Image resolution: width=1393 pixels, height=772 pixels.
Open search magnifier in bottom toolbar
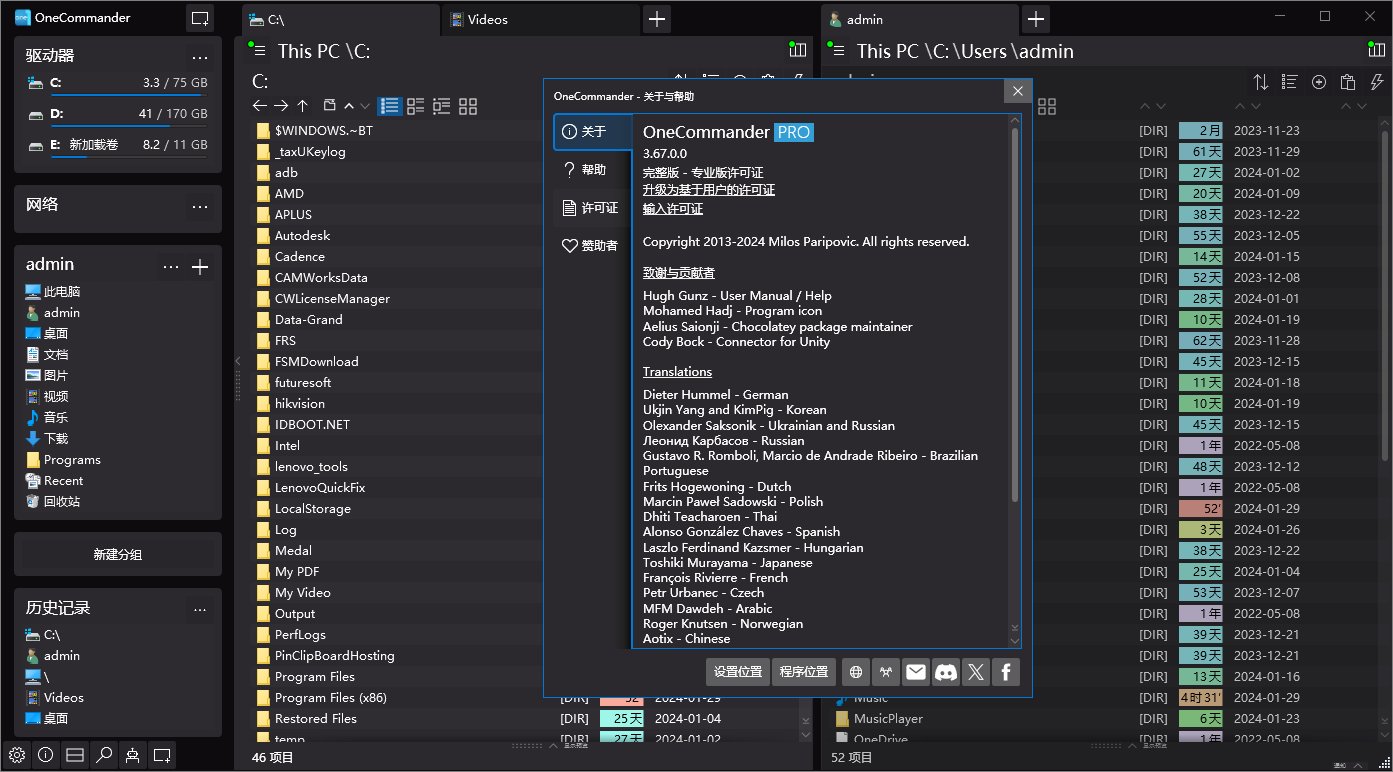tap(104, 755)
